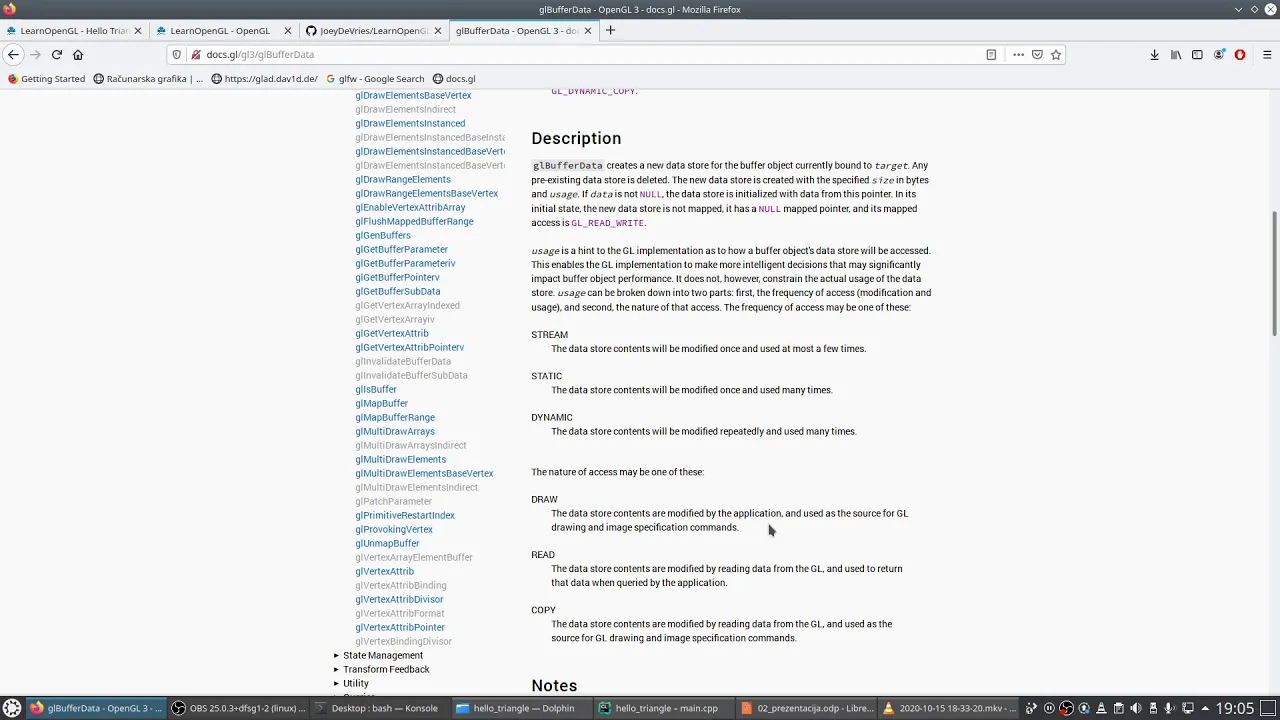1280x720 pixels.
Task: Open glEnableVertexAttribArray link
Action: (410, 208)
